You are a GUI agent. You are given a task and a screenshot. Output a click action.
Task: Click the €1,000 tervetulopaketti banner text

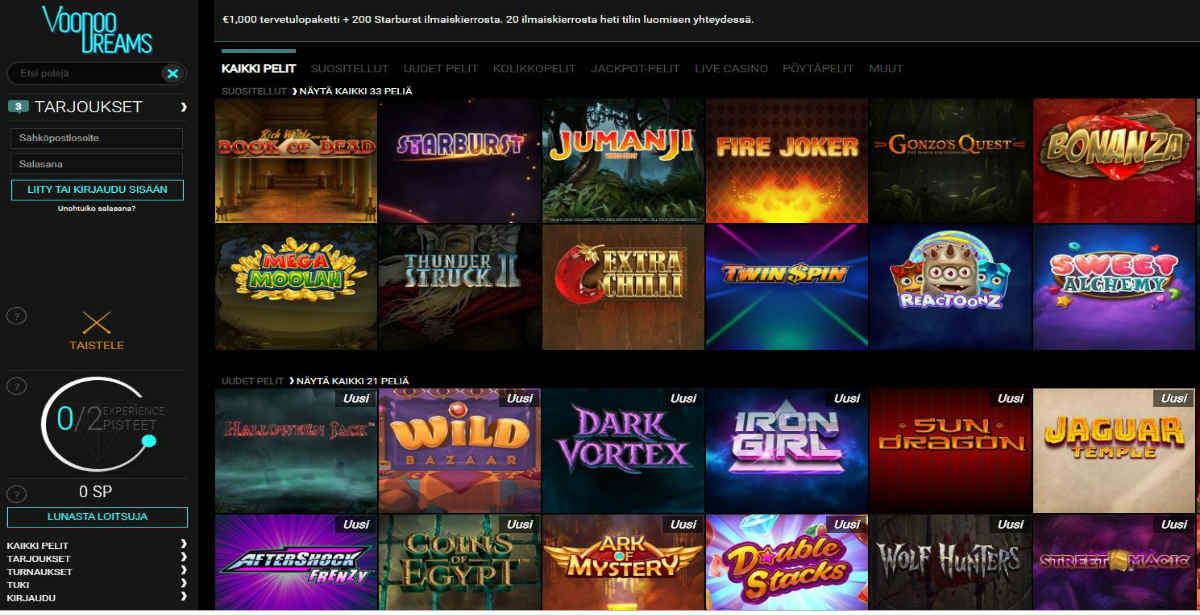pyautogui.click(x=488, y=19)
